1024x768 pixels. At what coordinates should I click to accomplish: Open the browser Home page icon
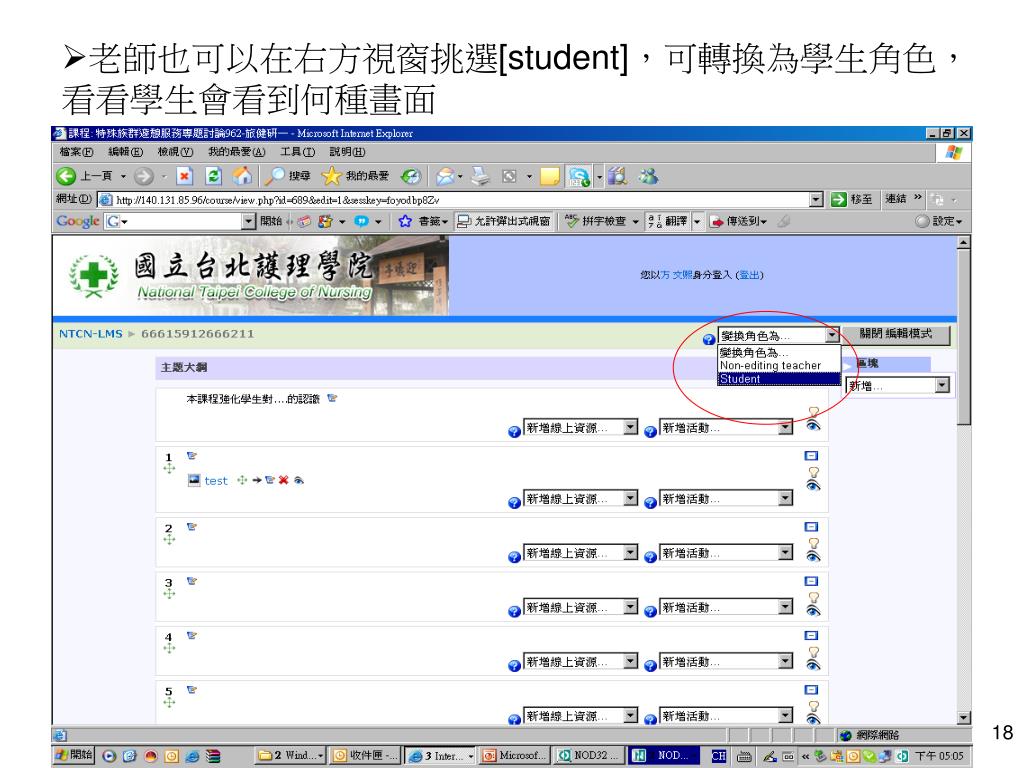pos(242,176)
